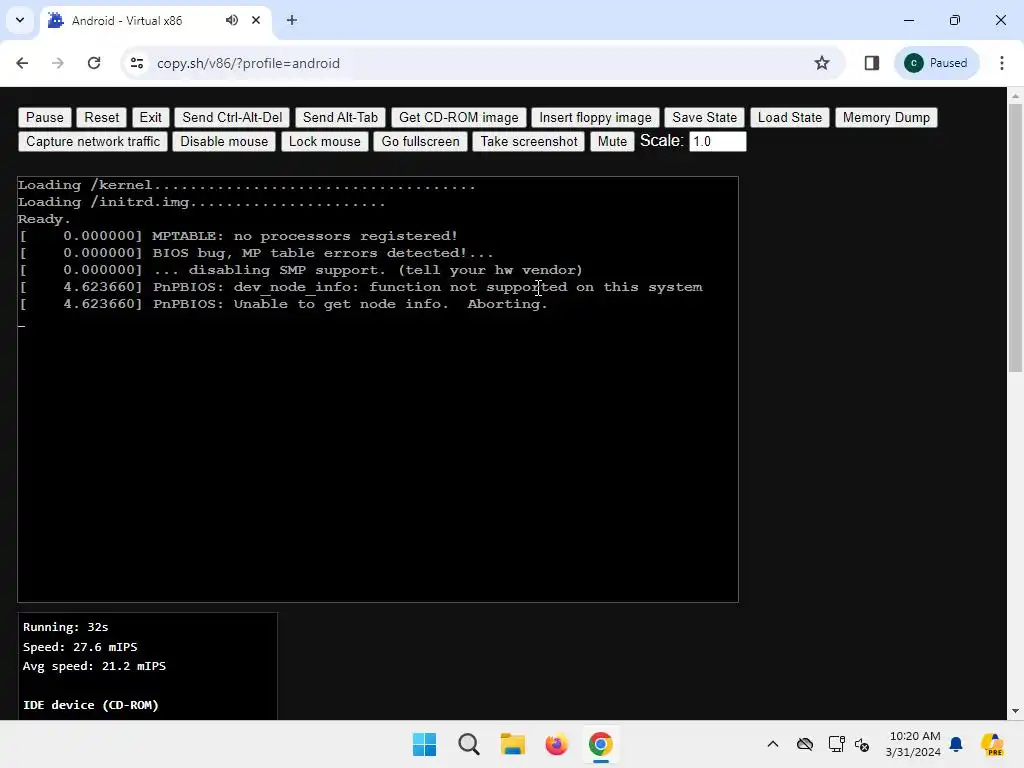Click the 'Running: 32s' status line
The image size is (1024, 768).
[x=65, y=627]
